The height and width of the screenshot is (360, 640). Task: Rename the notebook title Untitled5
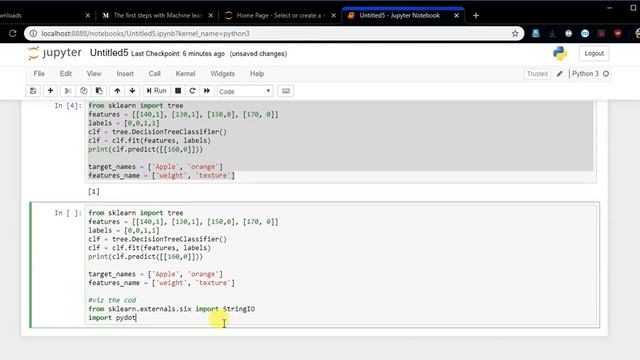pos(109,53)
